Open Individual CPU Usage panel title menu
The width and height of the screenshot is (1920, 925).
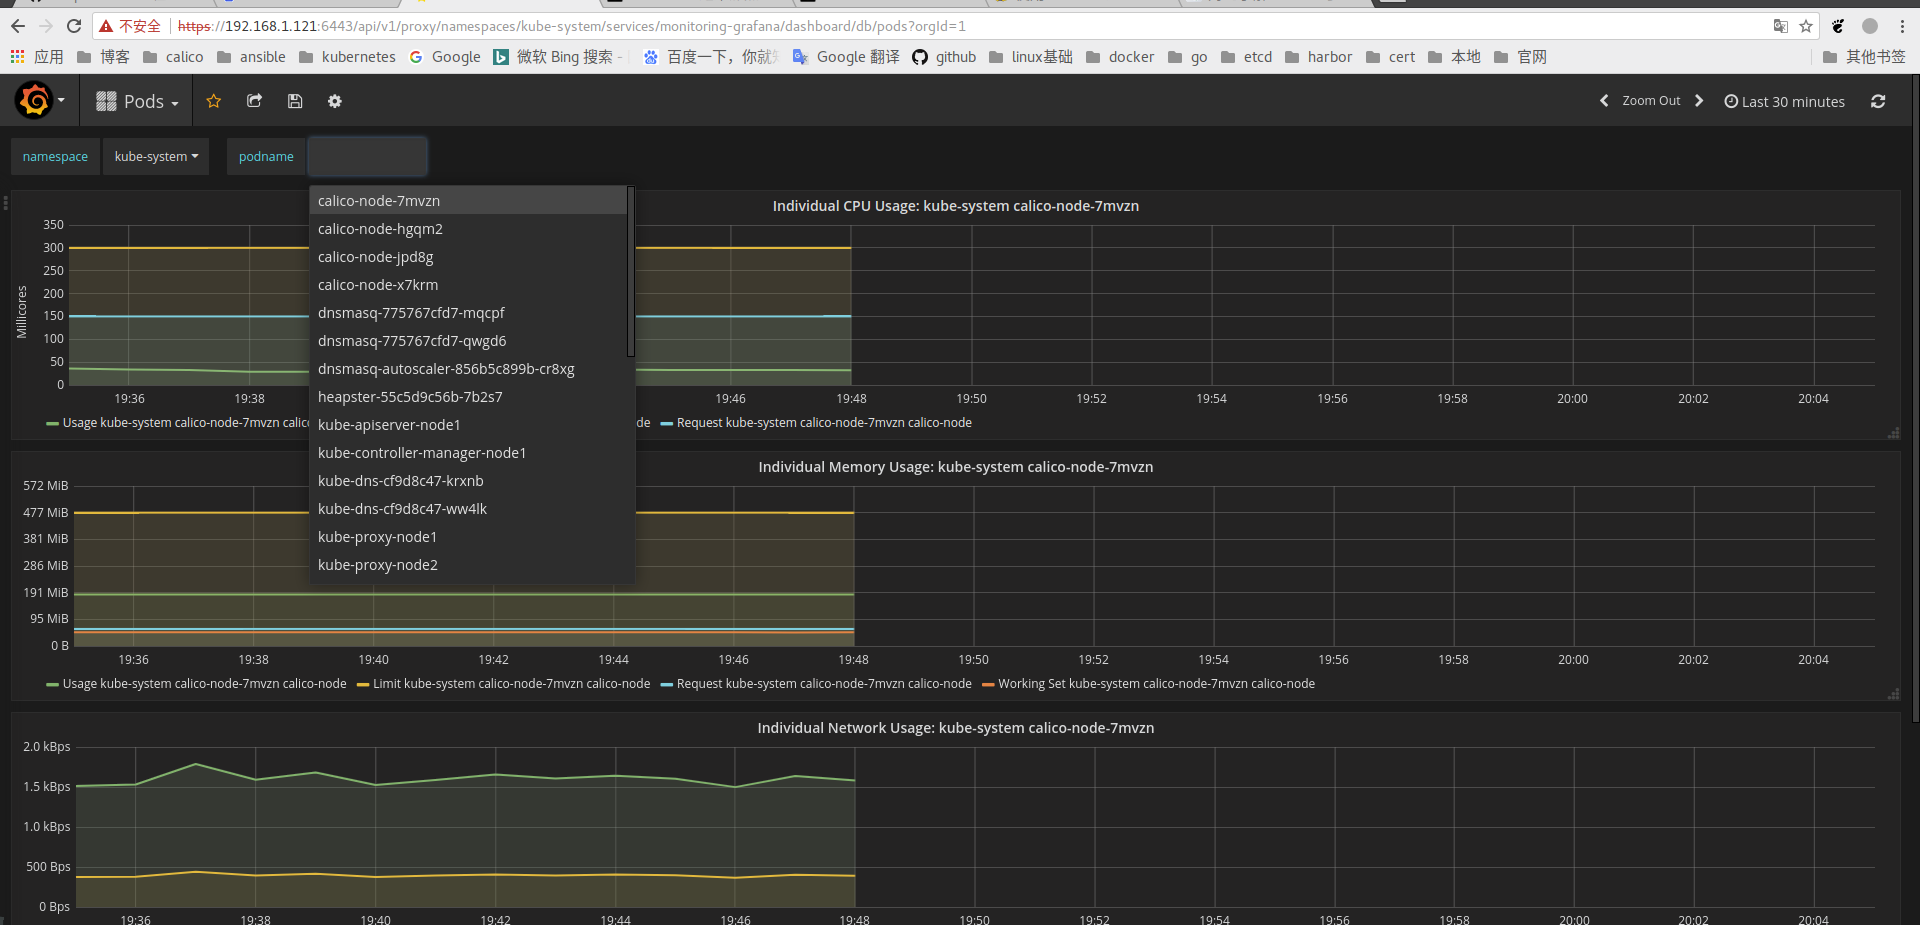click(x=955, y=205)
